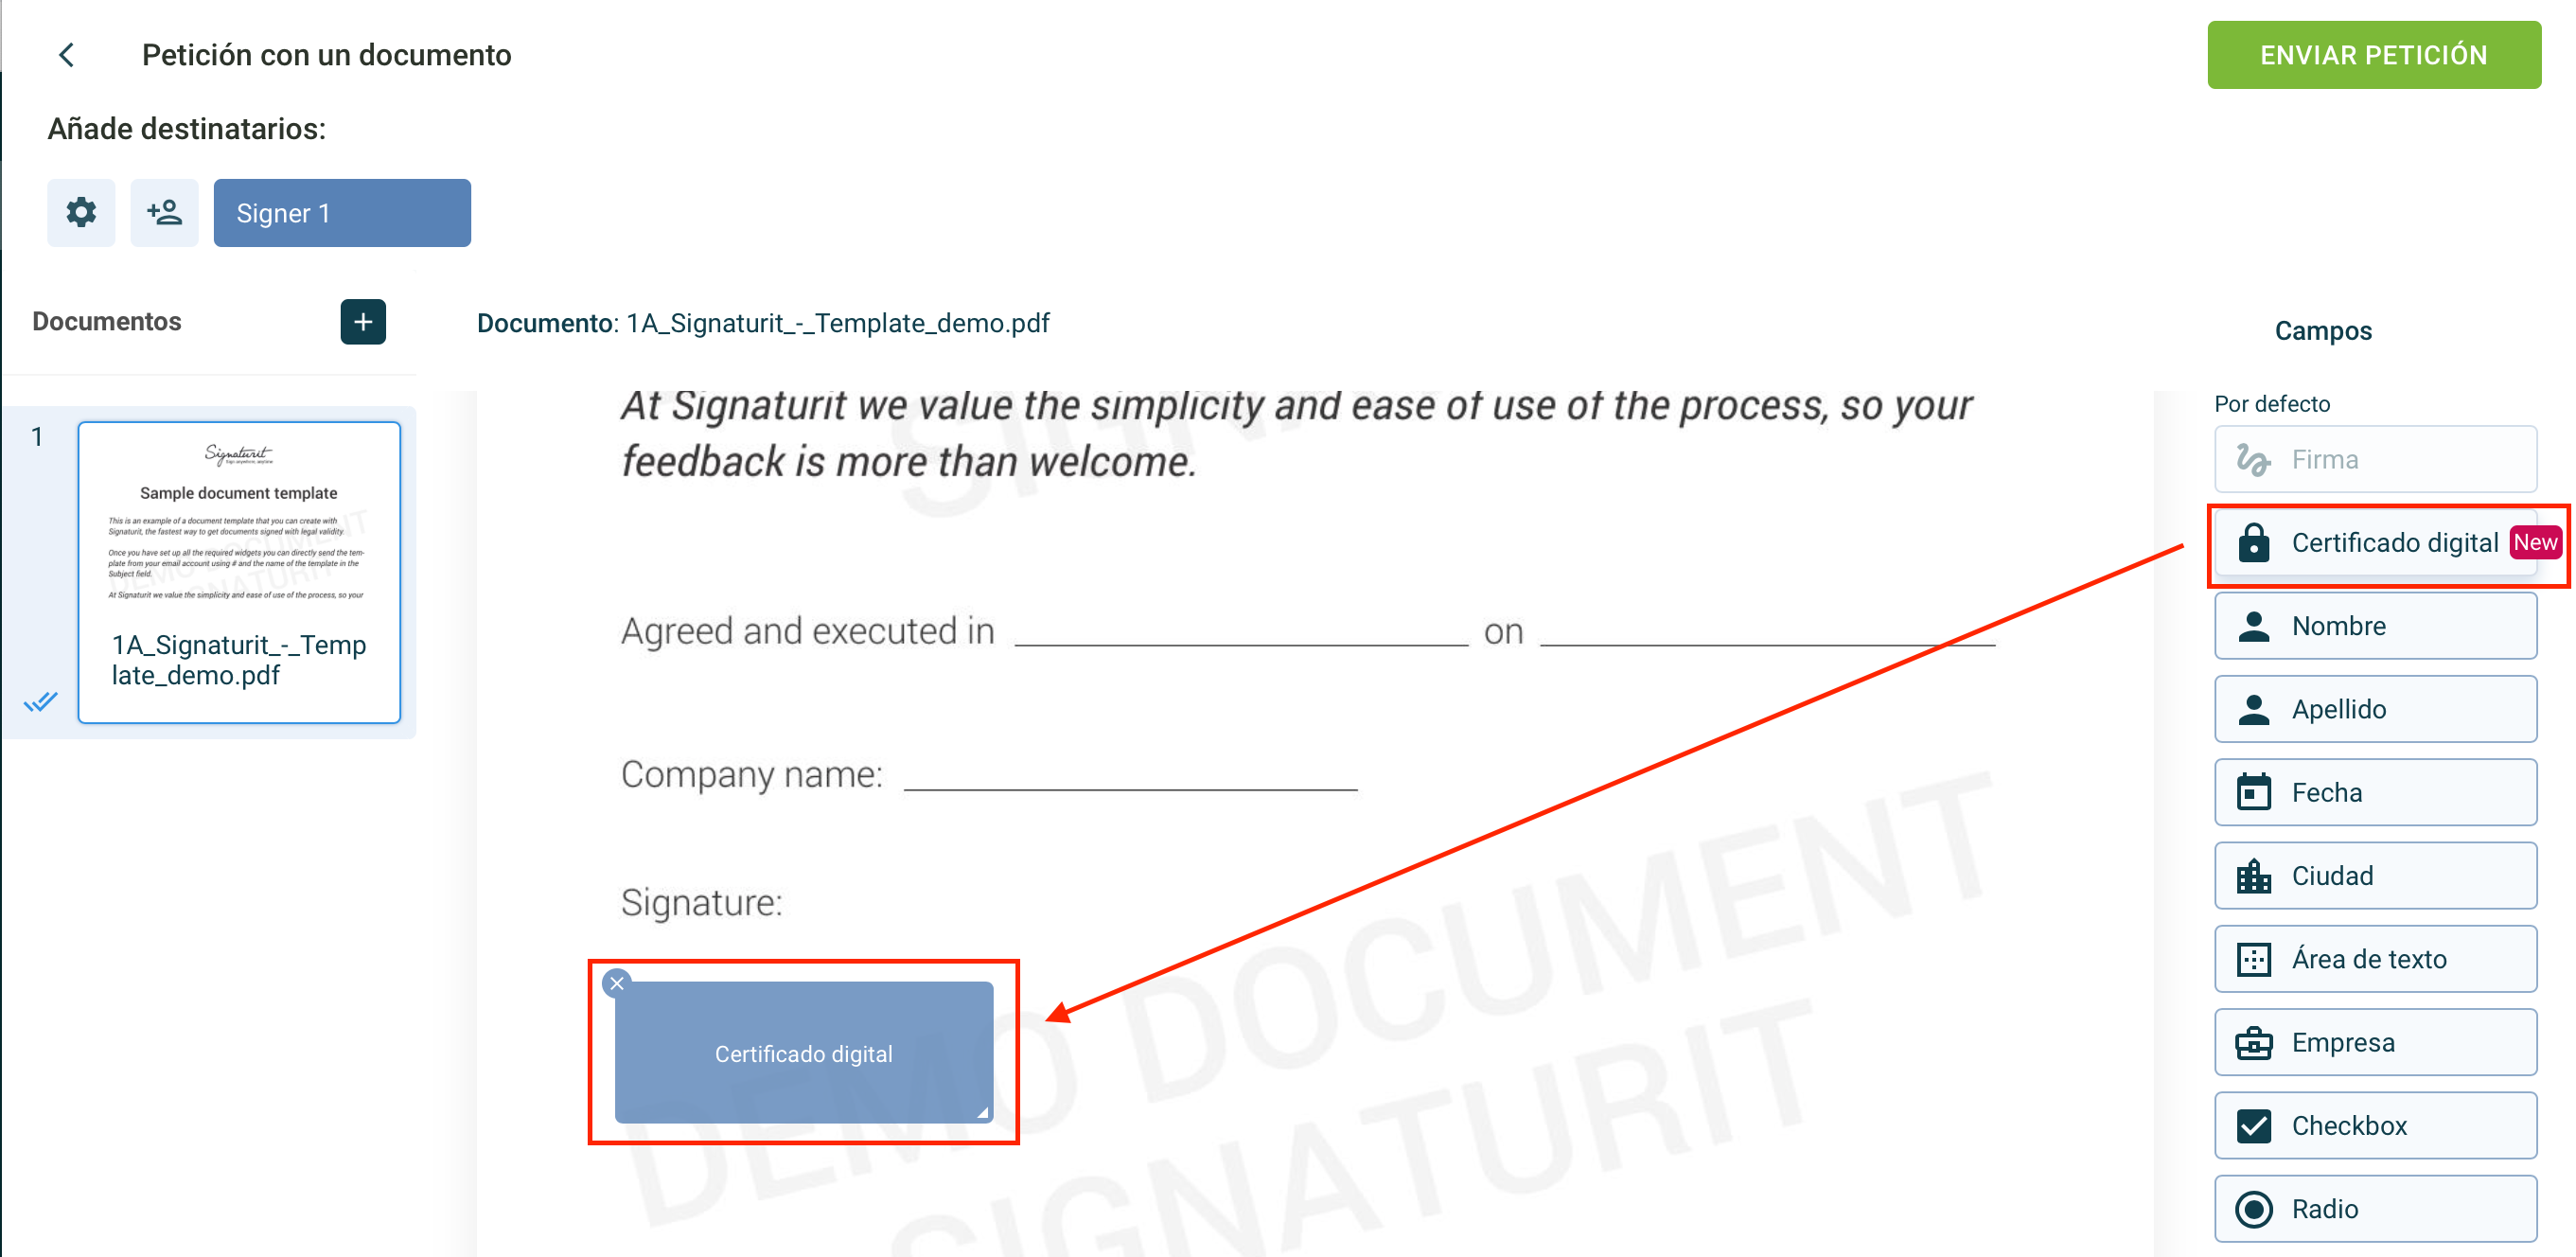Open recipient settings gear icon
This screenshot has width=2576, height=1257.
[x=81, y=212]
